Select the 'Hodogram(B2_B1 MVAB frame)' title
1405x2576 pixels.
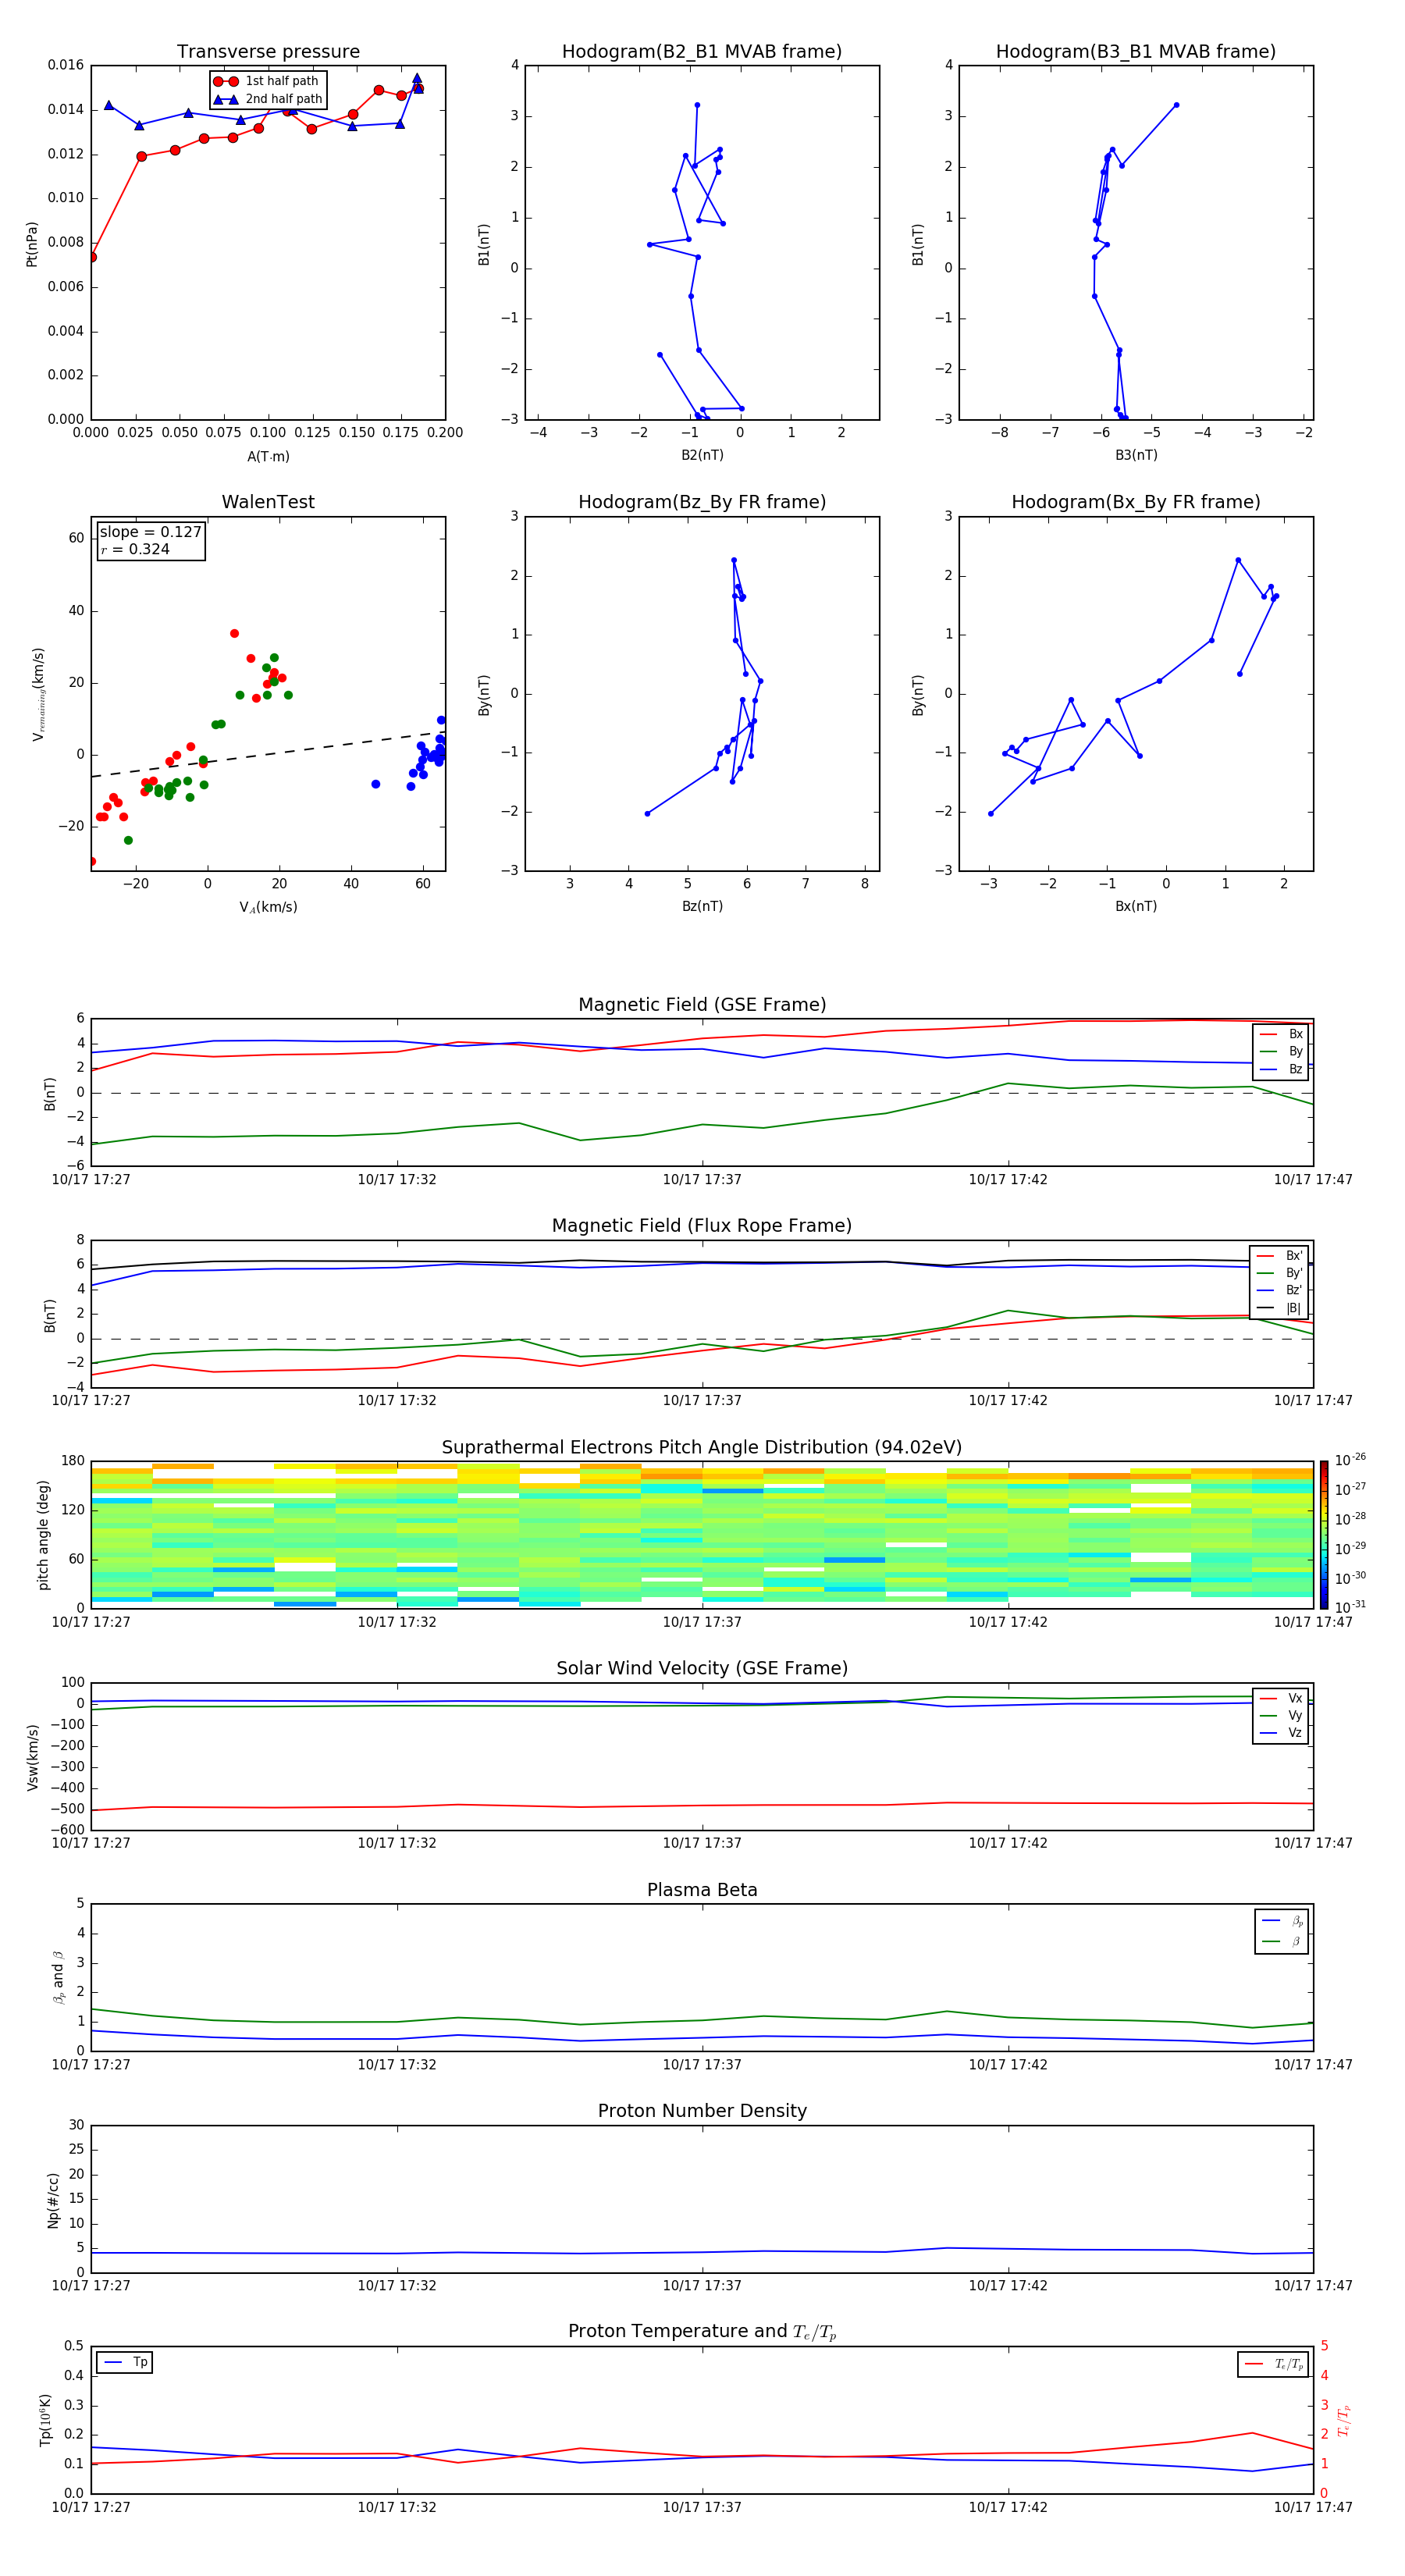pos(702,52)
